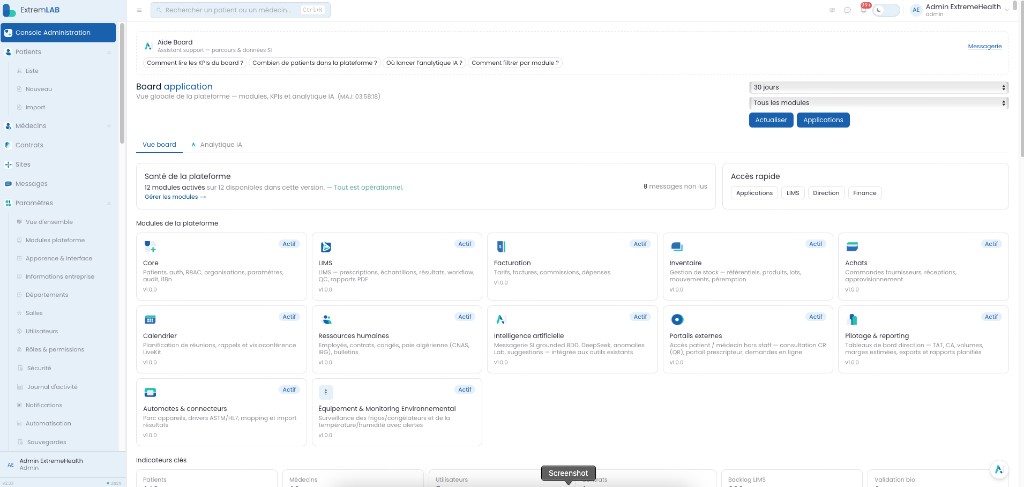Screen dimensions: 1024x487
Task: Click the Contrats sidebar icon
Action: [x=8, y=145]
